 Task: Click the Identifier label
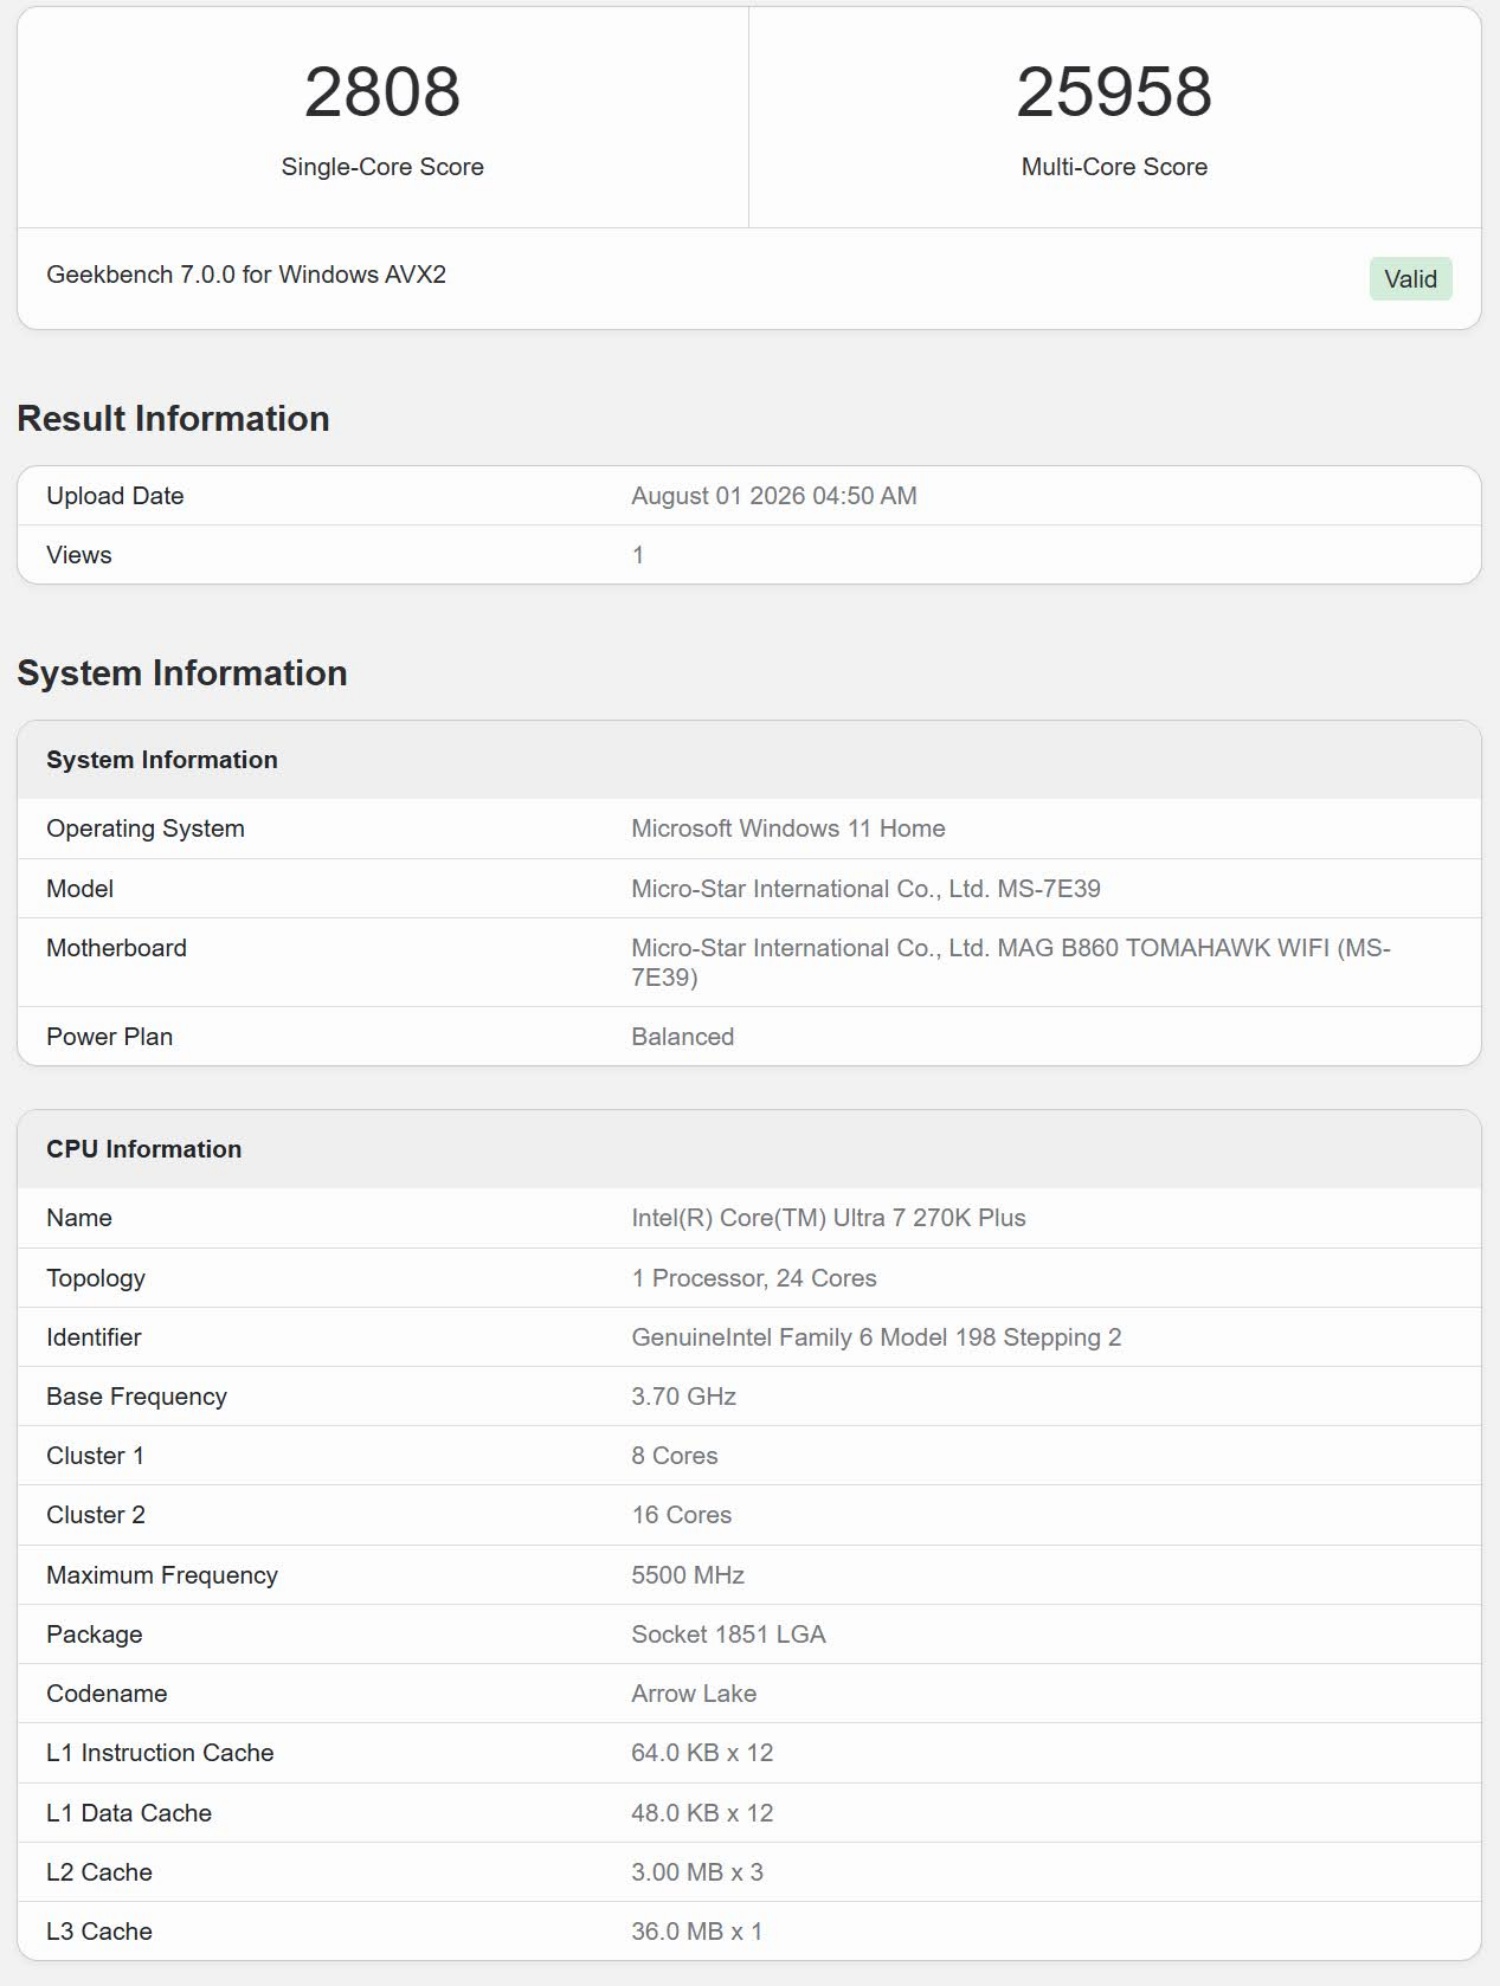[94, 1337]
